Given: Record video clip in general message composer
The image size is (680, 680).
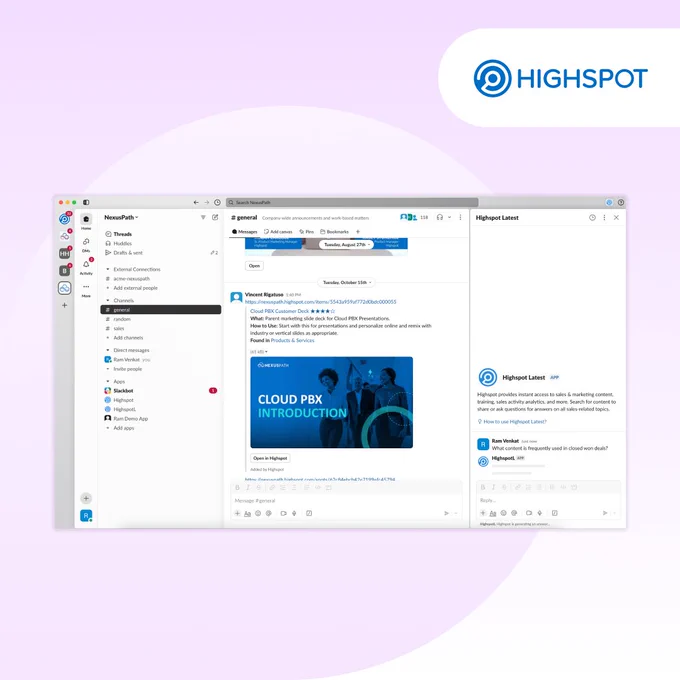Looking at the screenshot, I should pos(284,513).
